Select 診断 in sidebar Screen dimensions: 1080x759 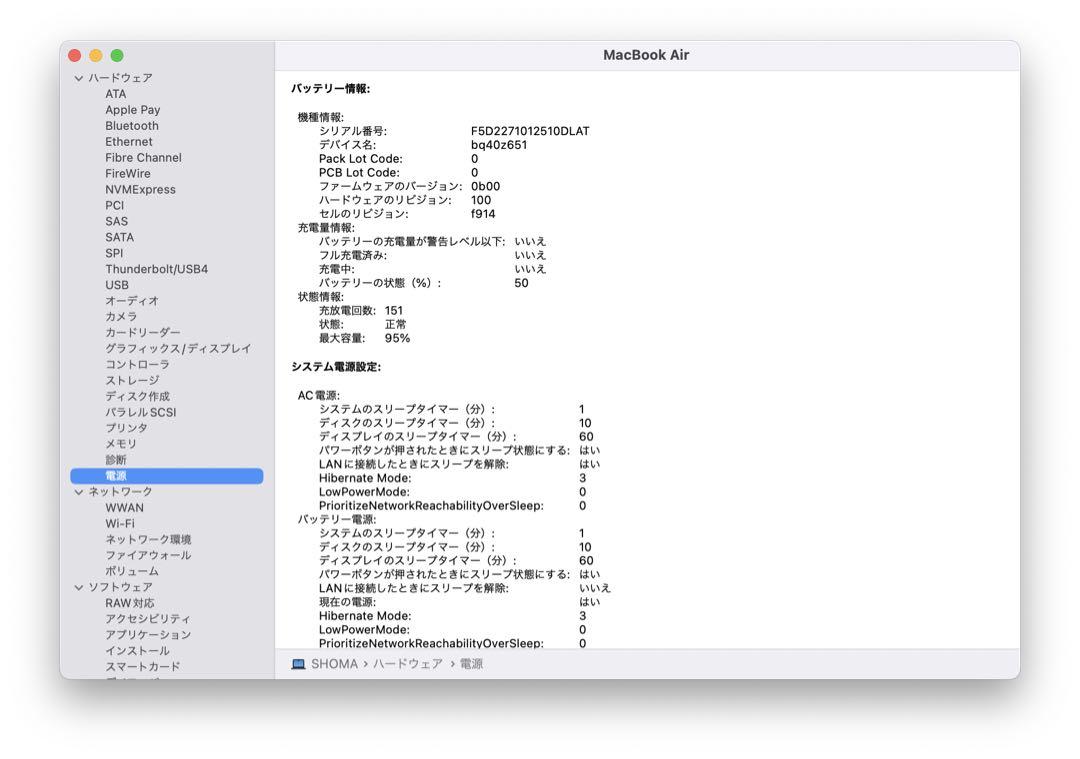[x=116, y=459]
